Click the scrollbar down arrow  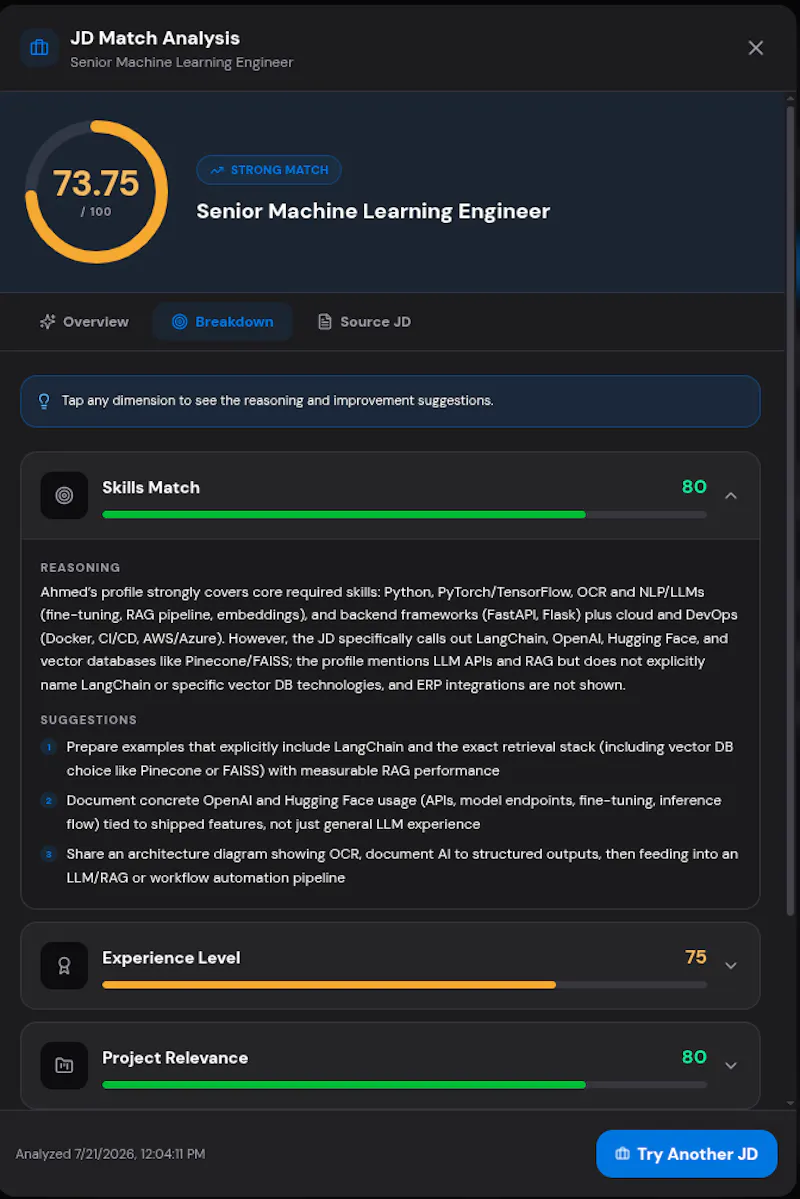(791, 1103)
